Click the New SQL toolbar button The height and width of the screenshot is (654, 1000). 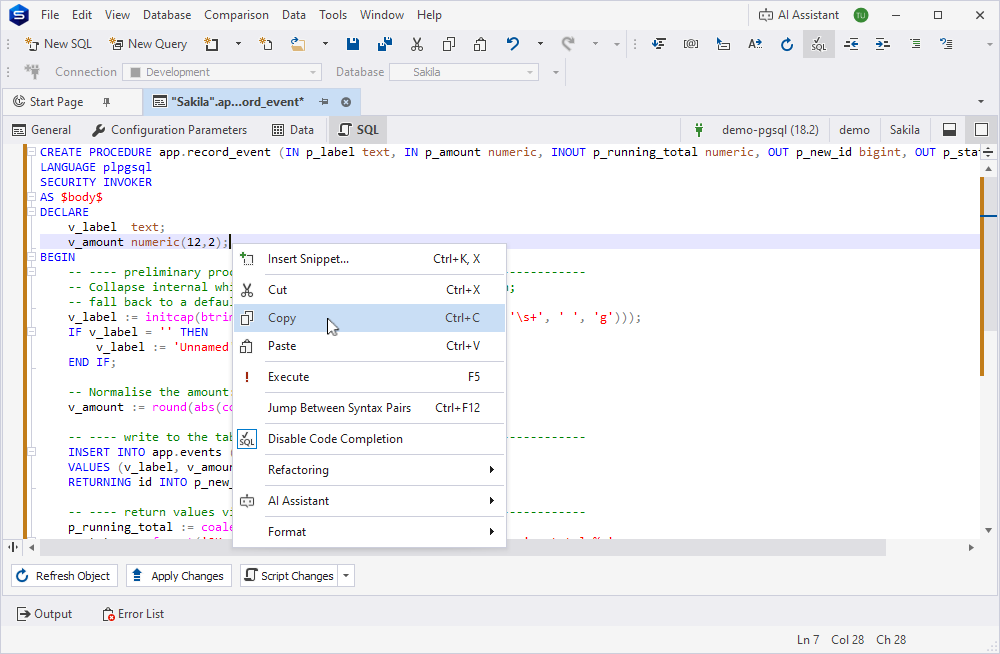58,44
